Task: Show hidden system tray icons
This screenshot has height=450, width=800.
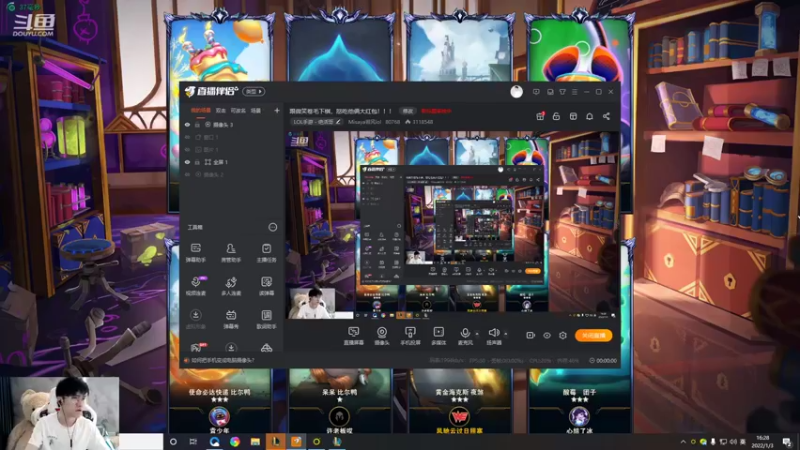Action: tap(683, 442)
